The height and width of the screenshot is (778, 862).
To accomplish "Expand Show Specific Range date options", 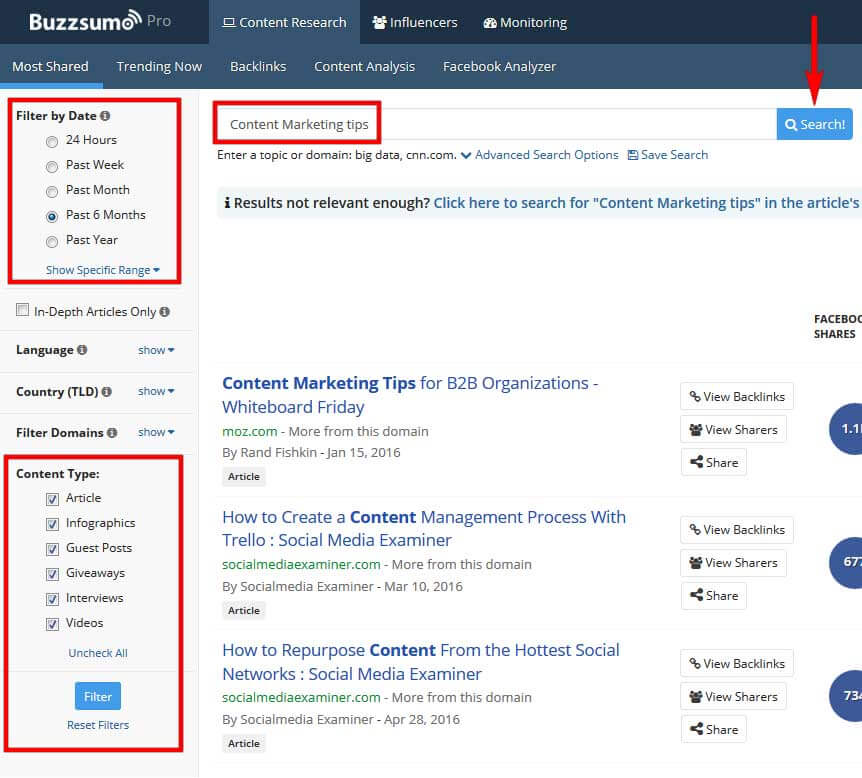I will click(103, 270).
